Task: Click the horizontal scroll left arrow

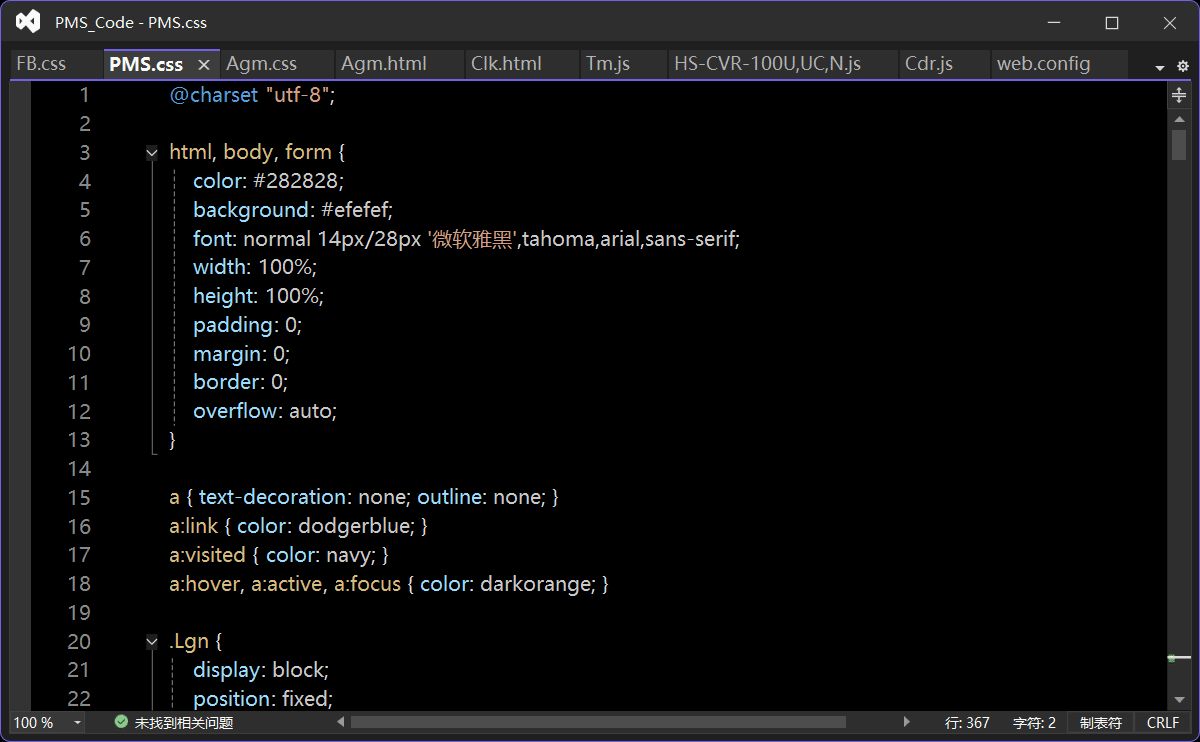Action: tap(341, 722)
